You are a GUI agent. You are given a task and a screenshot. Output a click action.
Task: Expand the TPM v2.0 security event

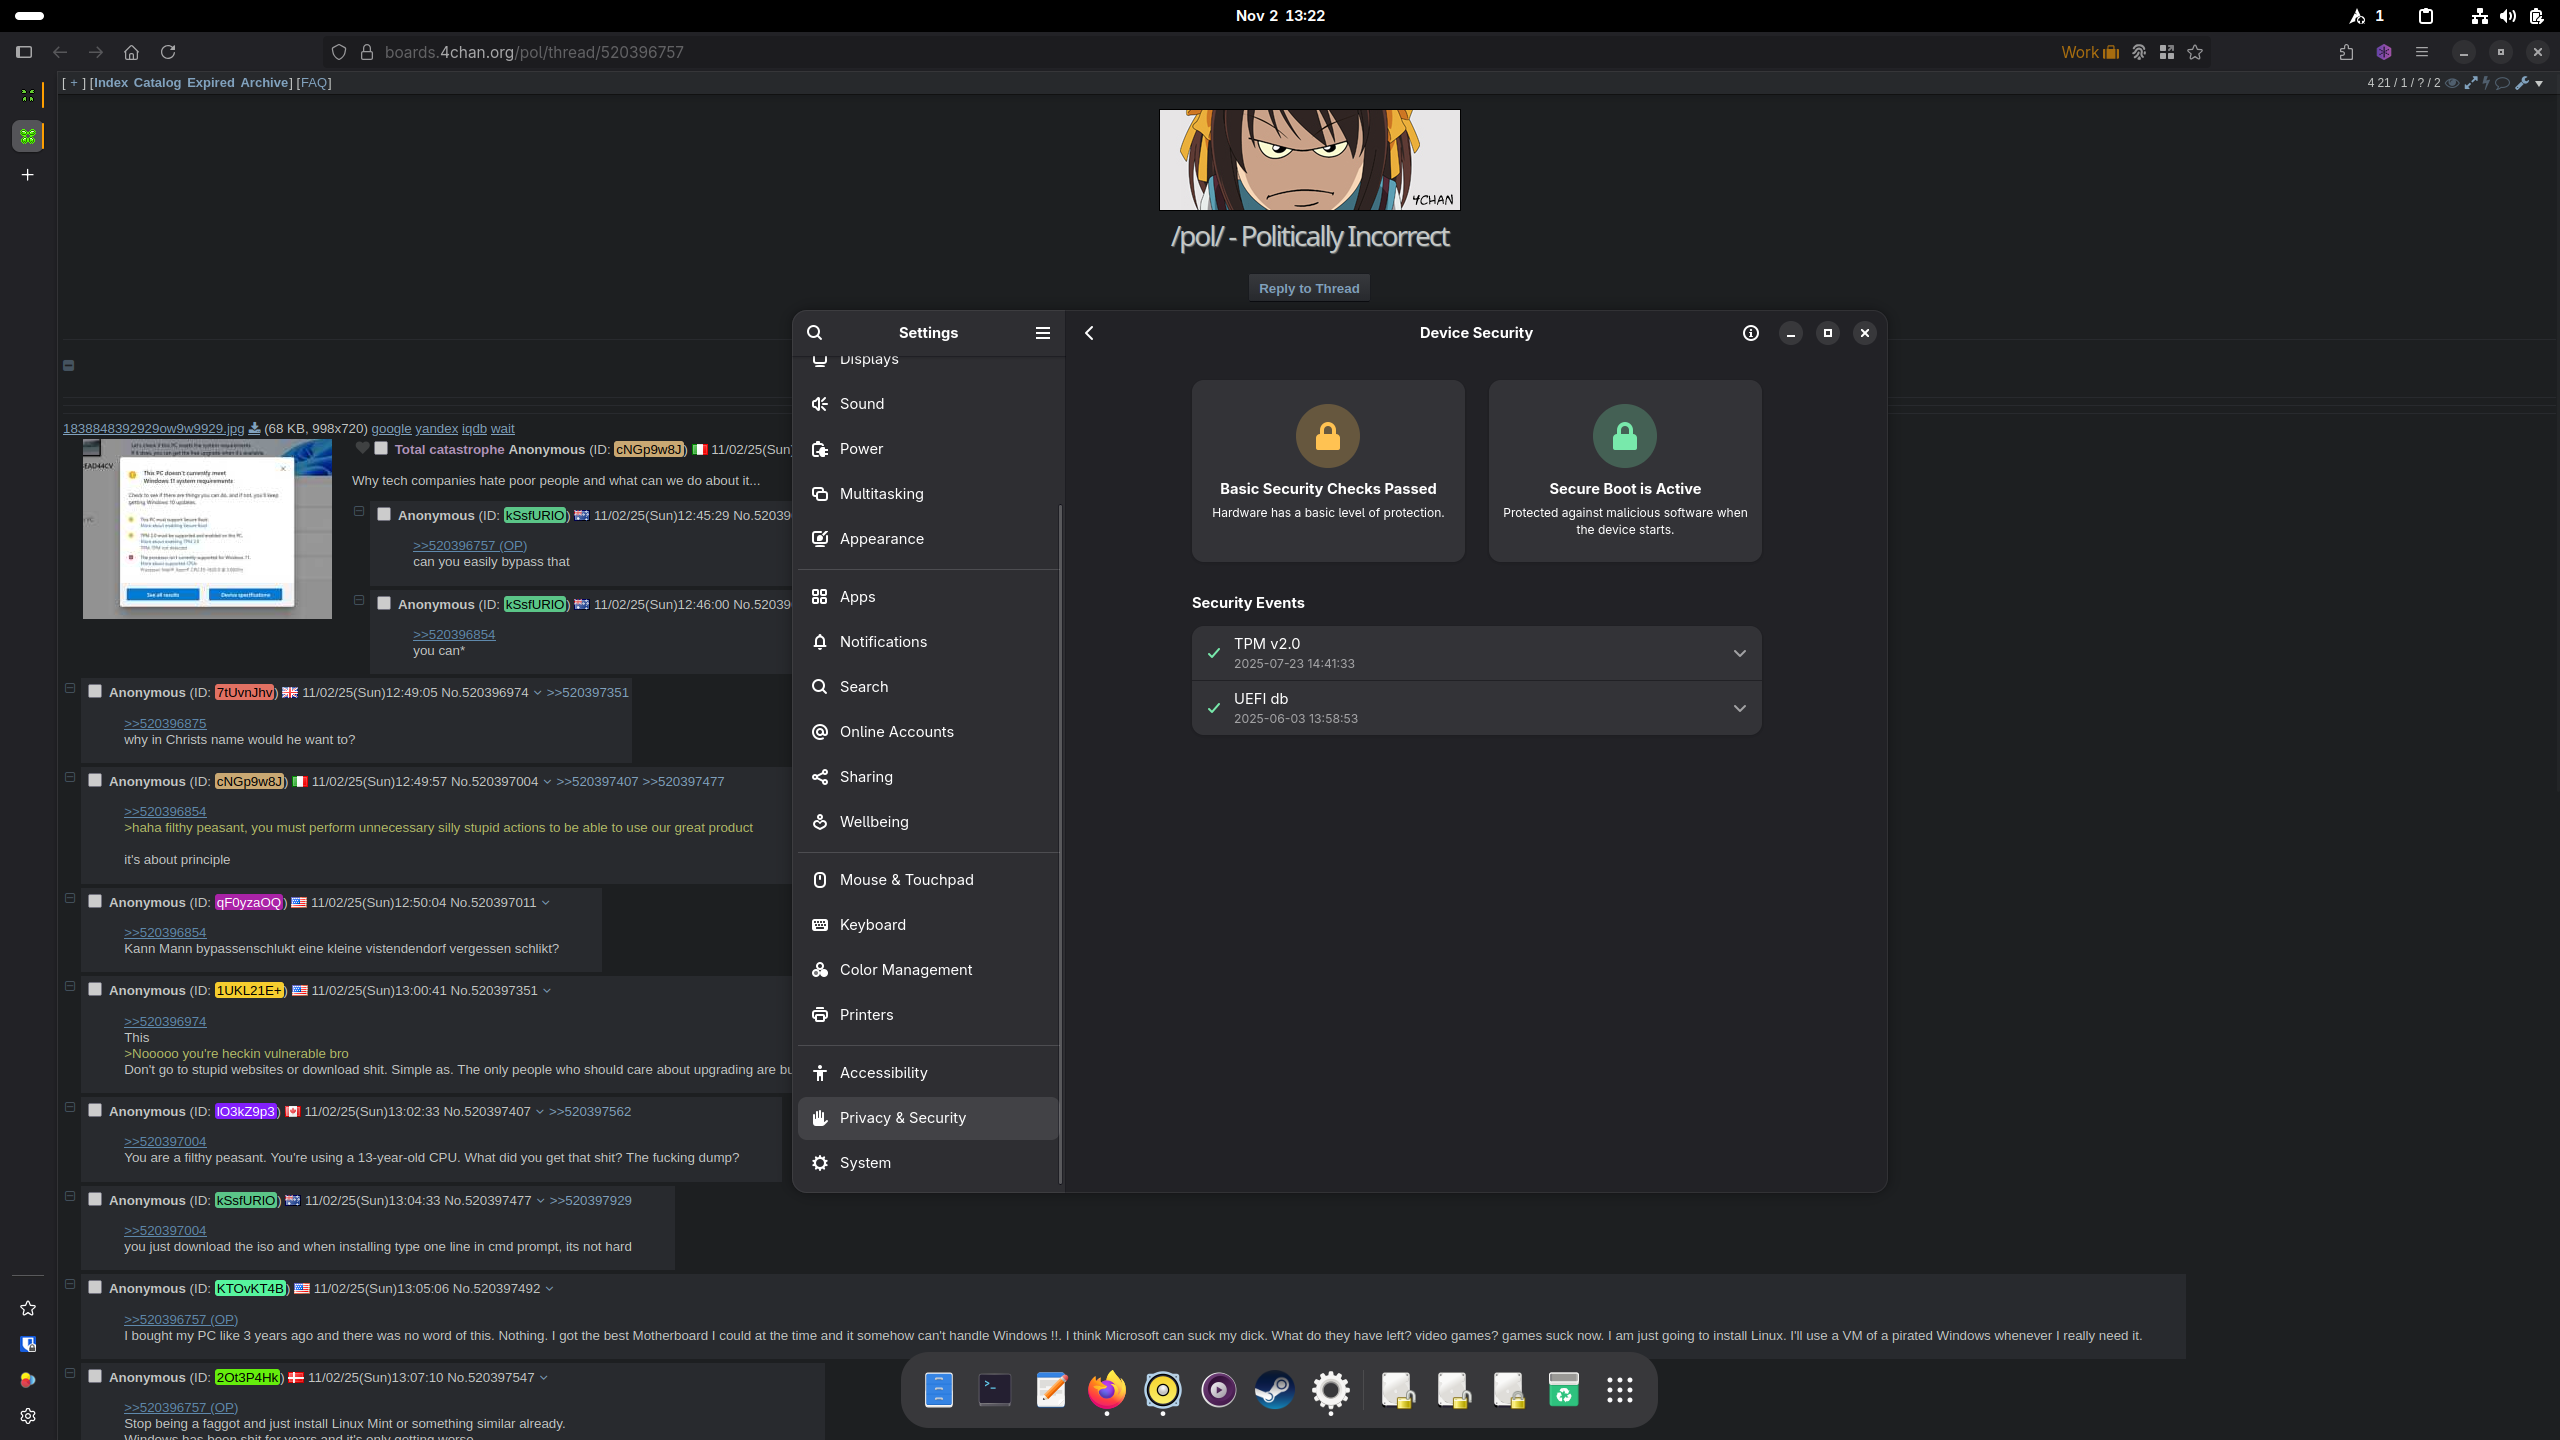click(x=1739, y=653)
